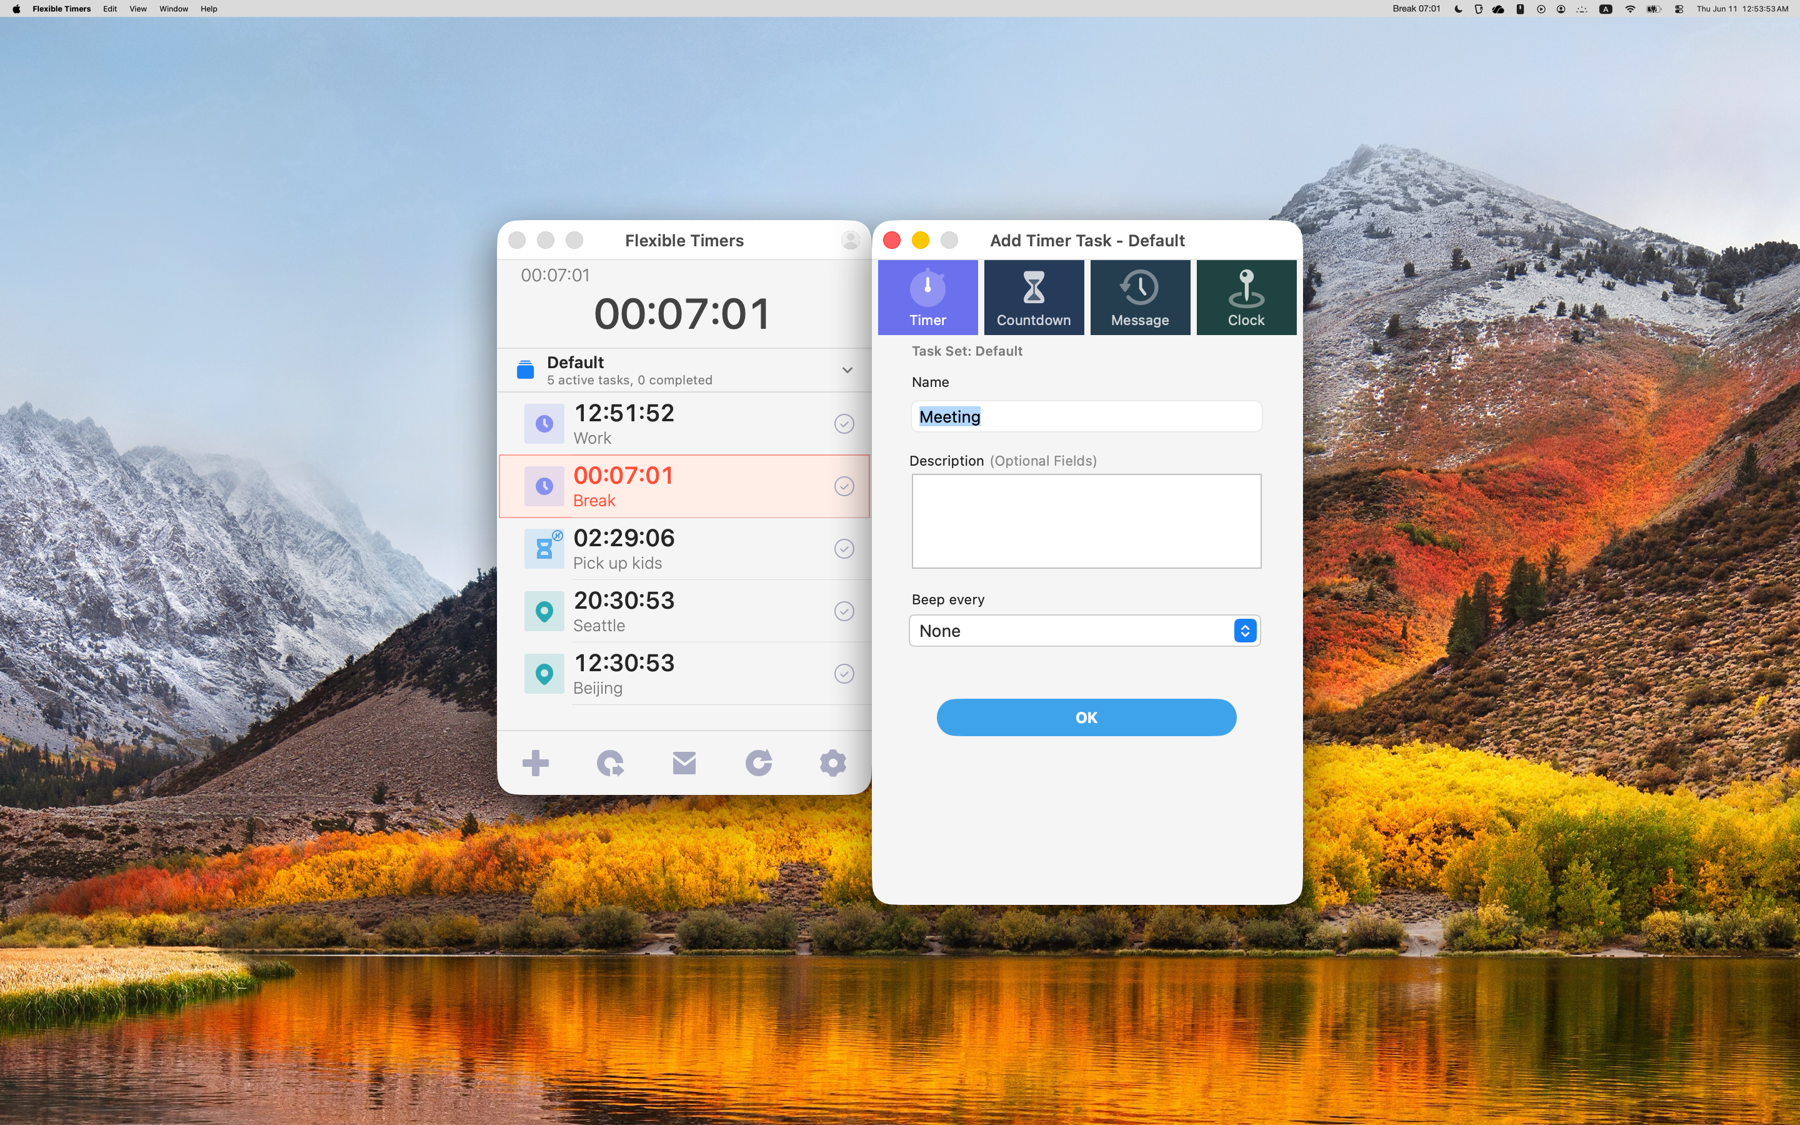Click the add task plus icon
Image resolution: width=1800 pixels, height=1125 pixels.
[535, 763]
